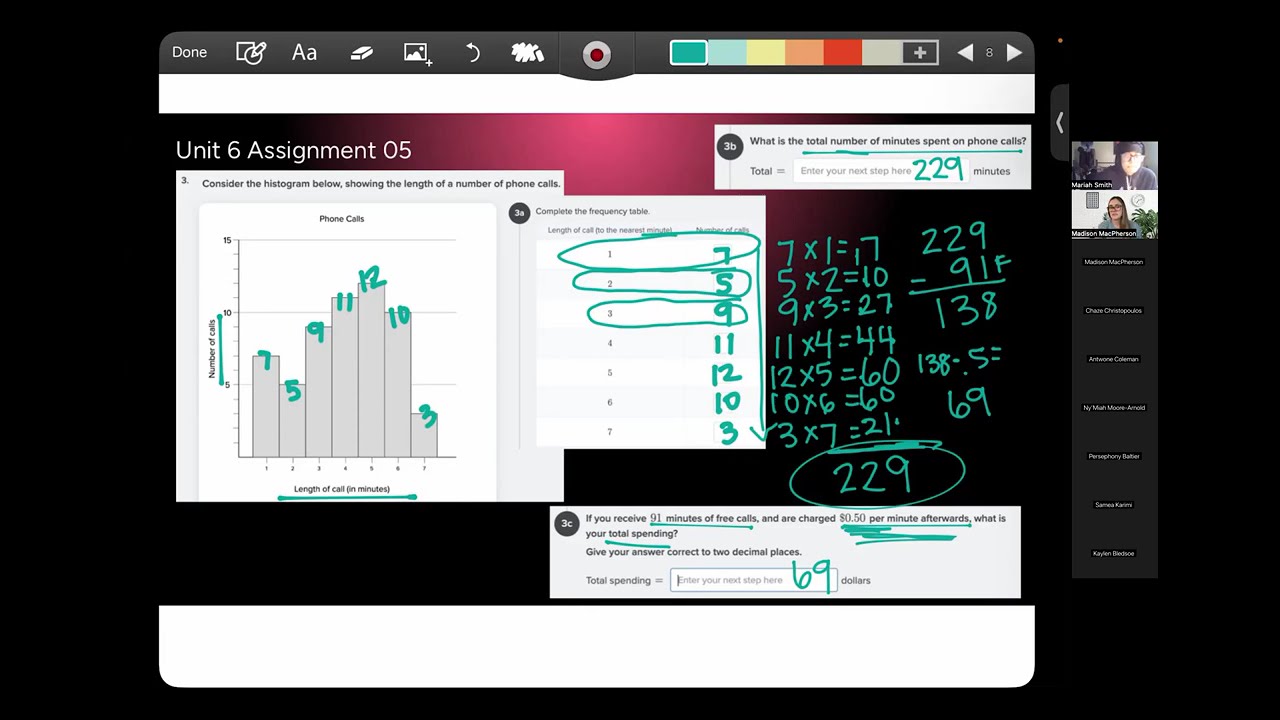
Task: Tap the Done button in the toolbar
Action: click(x=189, y=52)
